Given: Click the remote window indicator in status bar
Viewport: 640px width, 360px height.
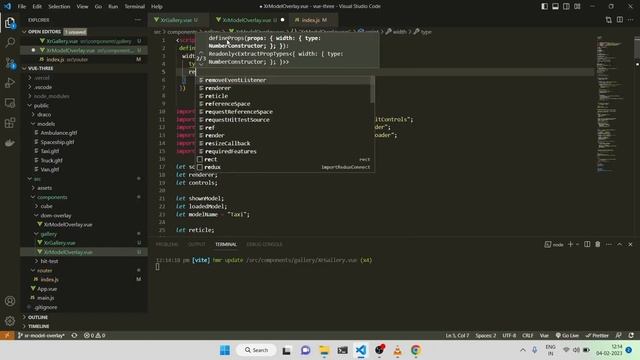Looking at the screenshot, I should pyautogui.click(x=7, y=335).
